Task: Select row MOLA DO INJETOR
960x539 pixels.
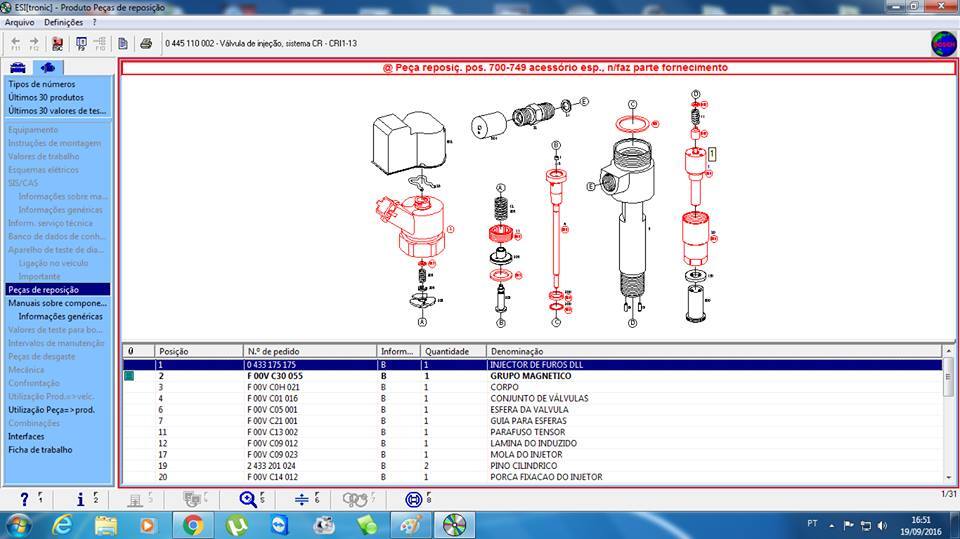Action: click(532, 454)
